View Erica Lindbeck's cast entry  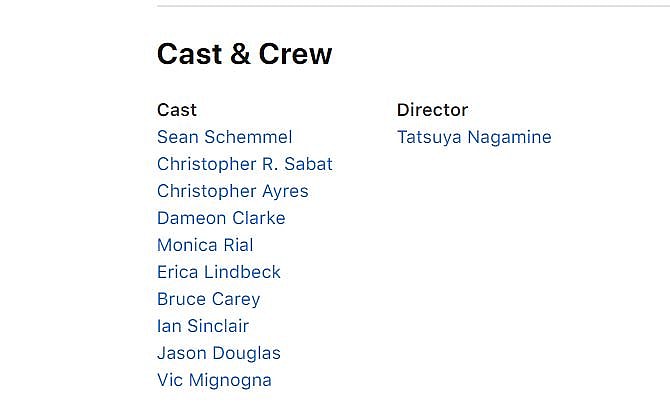[219, 272]
